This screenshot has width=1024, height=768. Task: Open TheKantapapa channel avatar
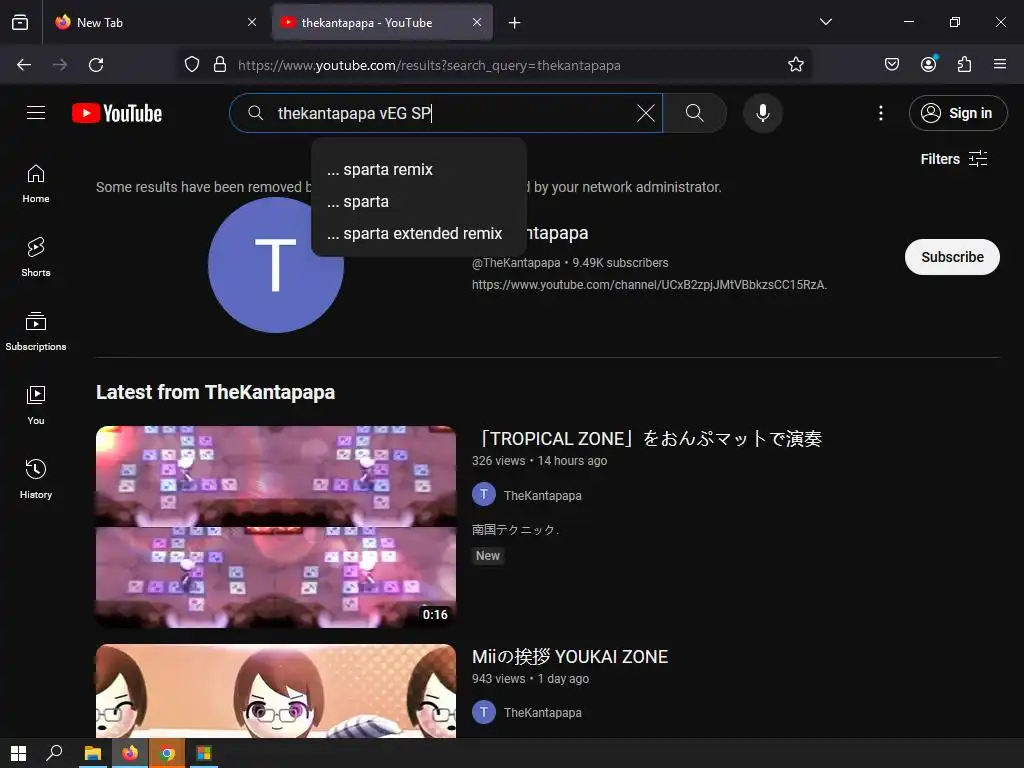point(275,264)
